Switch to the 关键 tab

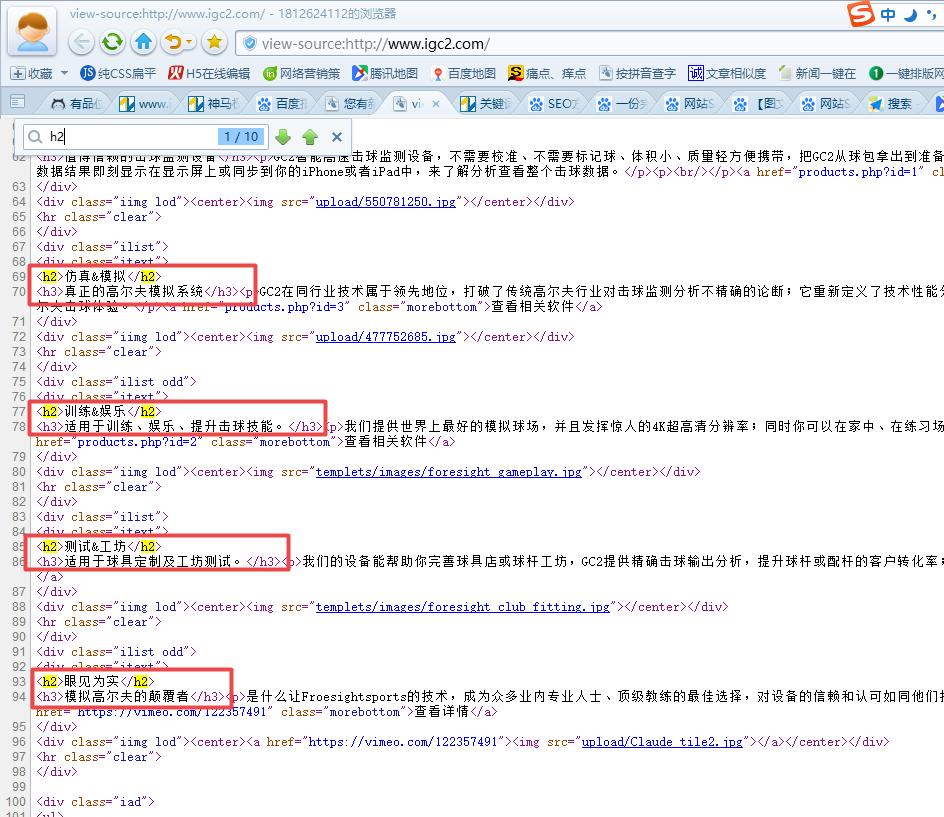click(x=485, y=103)
